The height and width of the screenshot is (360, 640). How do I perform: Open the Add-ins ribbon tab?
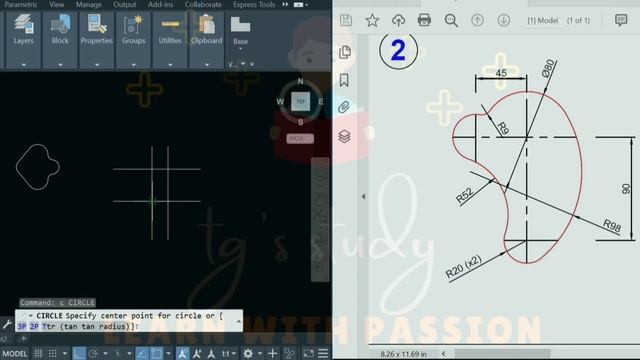tap(160, 4)
